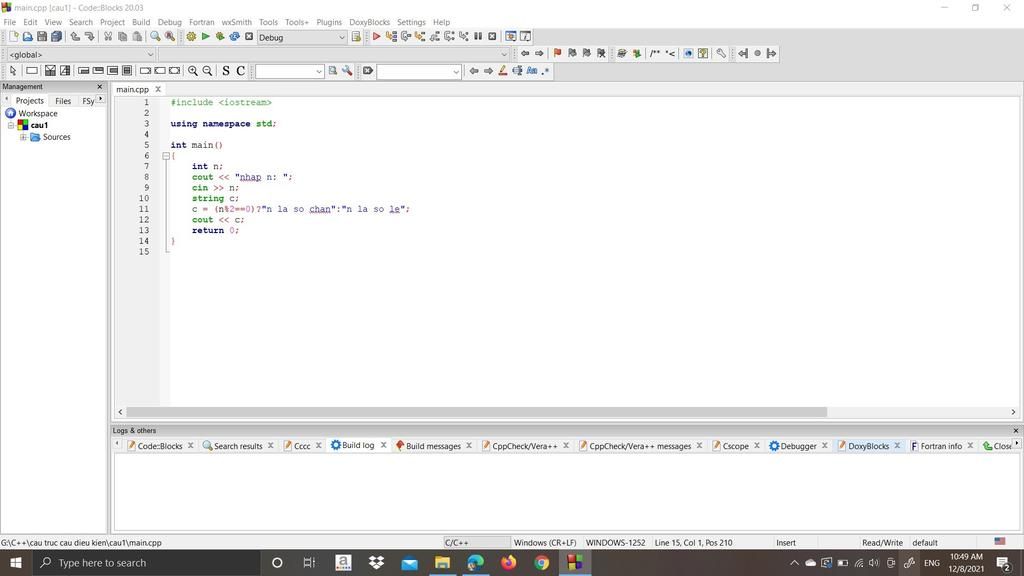Toggle regex search option
This screenshot has height=576, width=1024.
click(x=545, y=71)
